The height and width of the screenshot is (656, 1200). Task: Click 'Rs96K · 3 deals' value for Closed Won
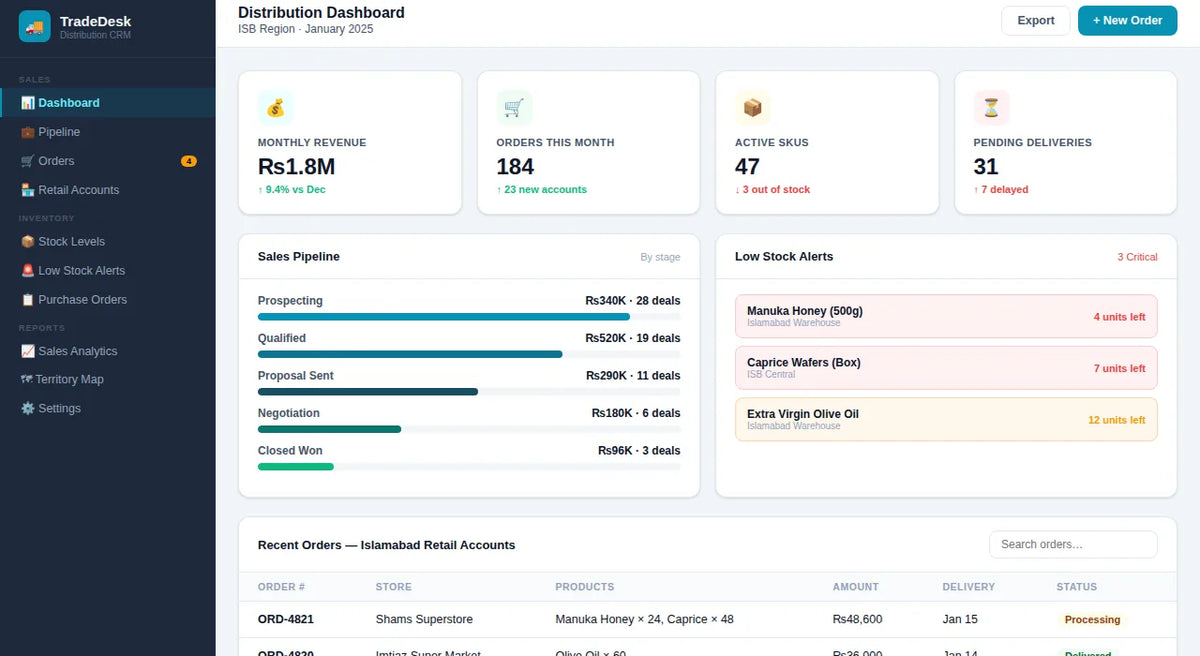639,451
